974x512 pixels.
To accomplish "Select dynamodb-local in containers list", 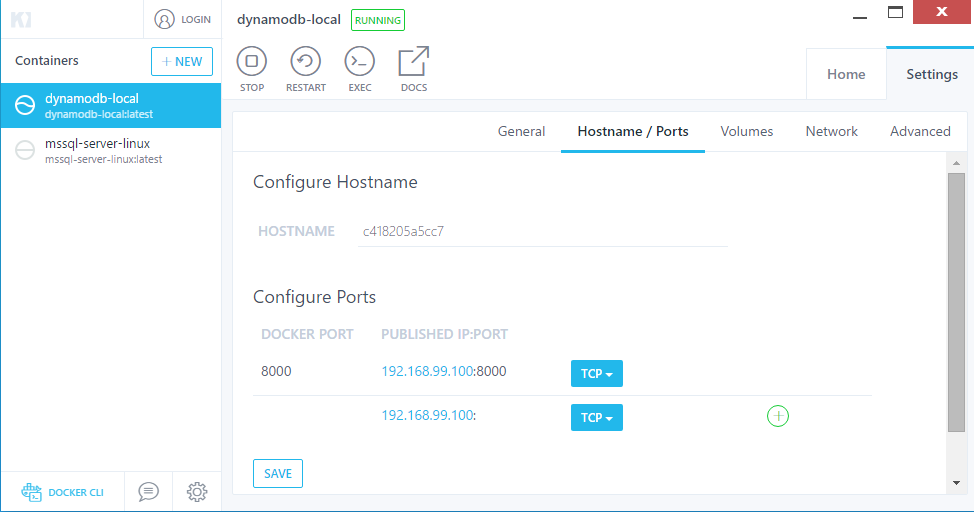I will pyautogui.click(x=111, y=106).
